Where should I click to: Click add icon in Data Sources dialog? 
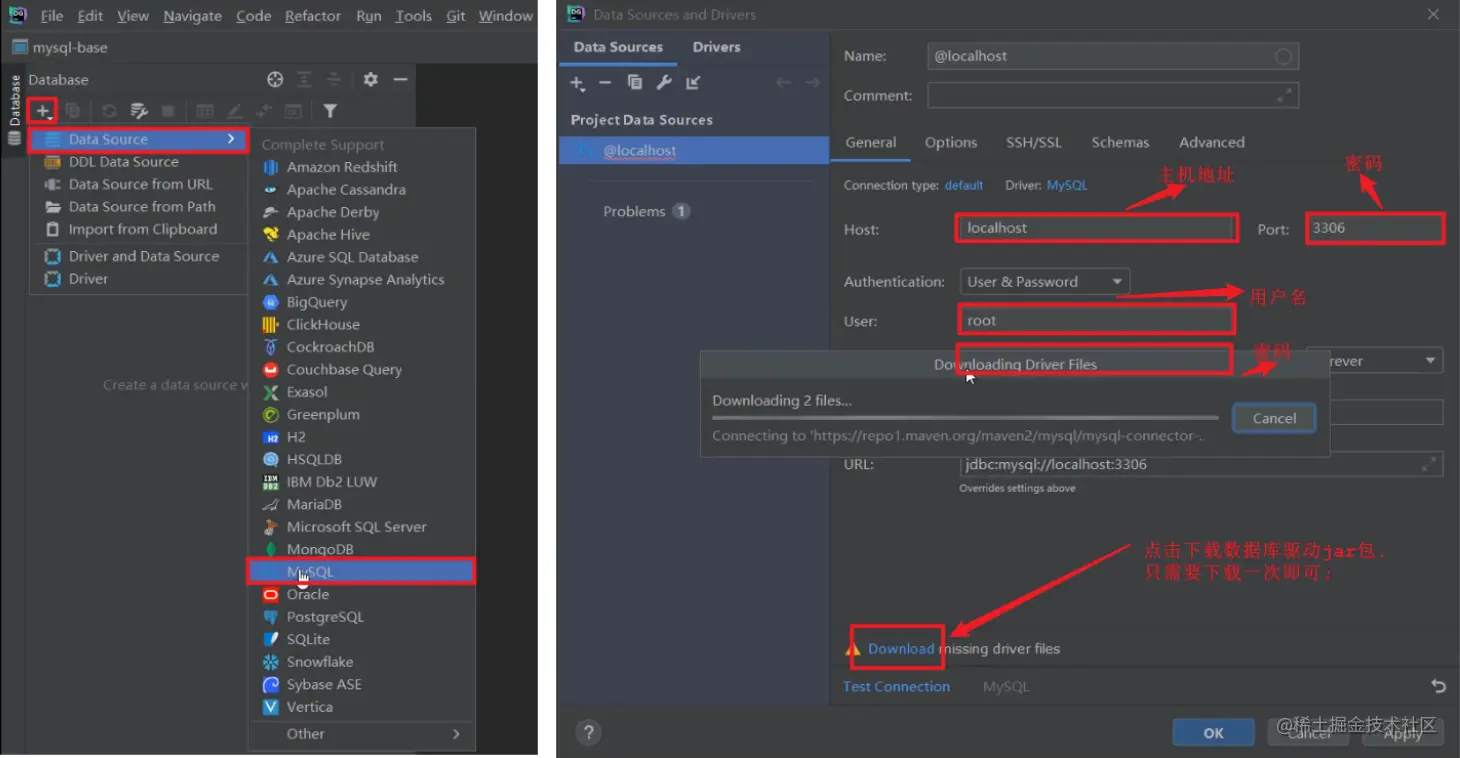[577, 83]
